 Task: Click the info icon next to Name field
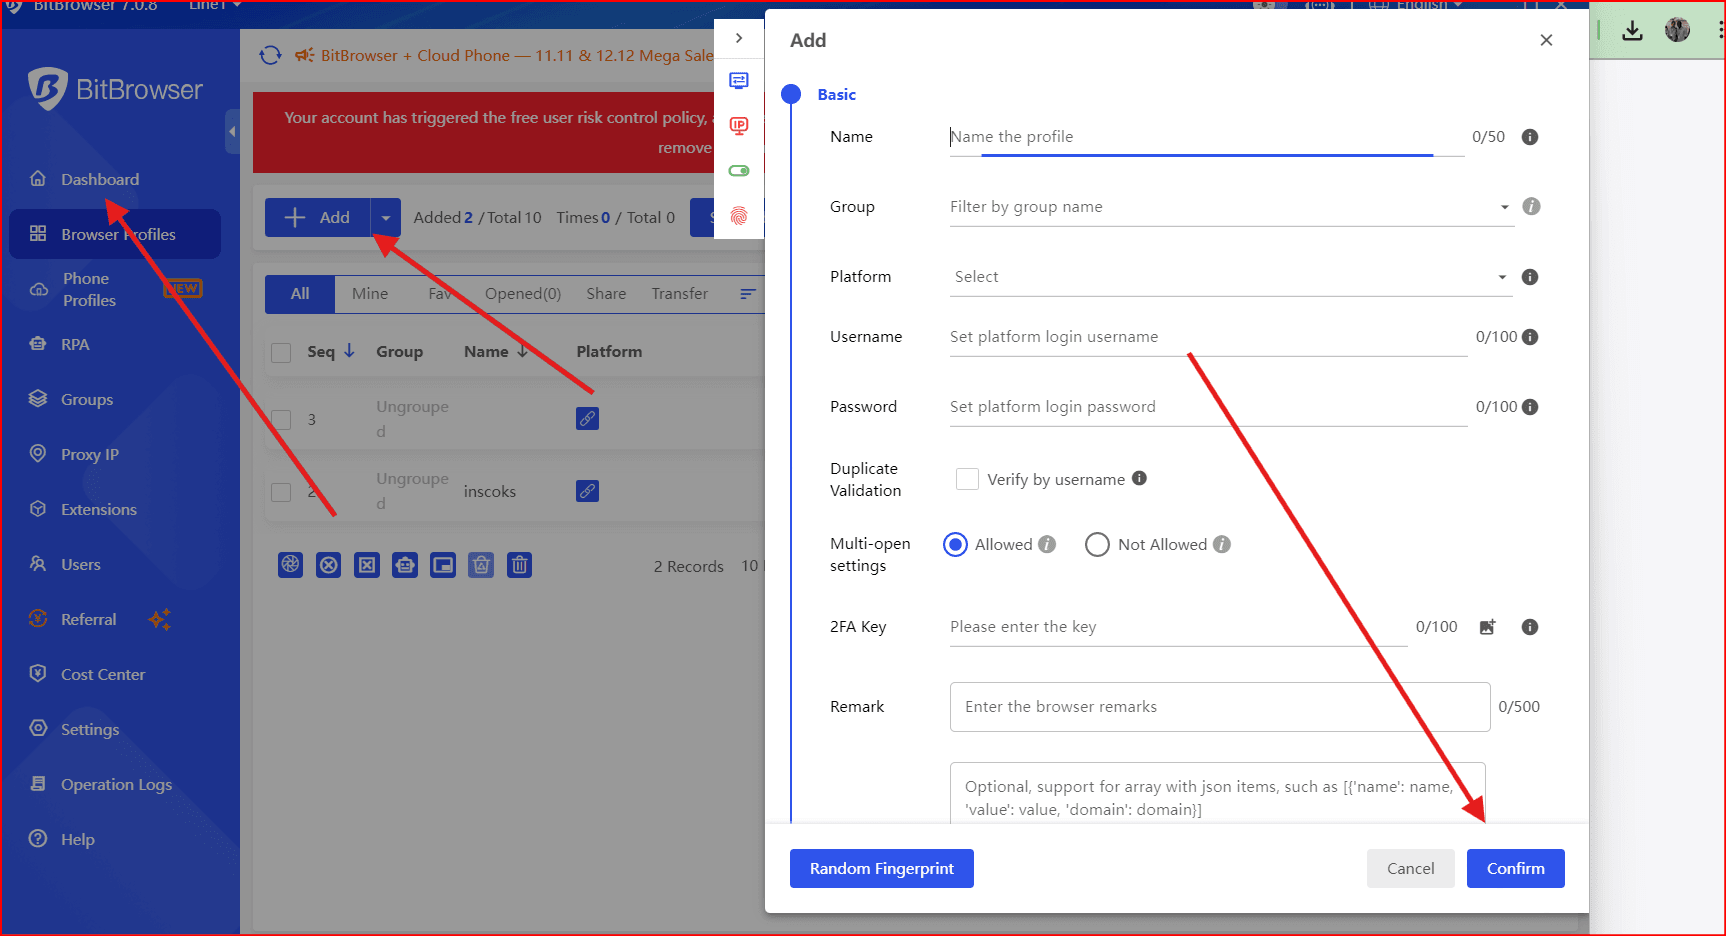point(1529,137)
